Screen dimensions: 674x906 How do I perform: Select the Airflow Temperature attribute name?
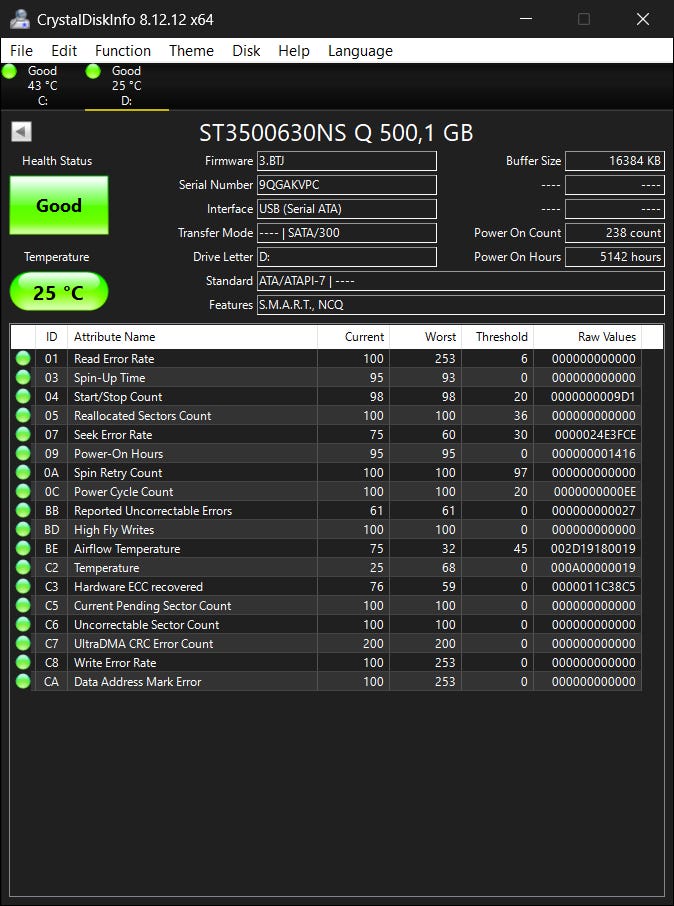point(127,548)
